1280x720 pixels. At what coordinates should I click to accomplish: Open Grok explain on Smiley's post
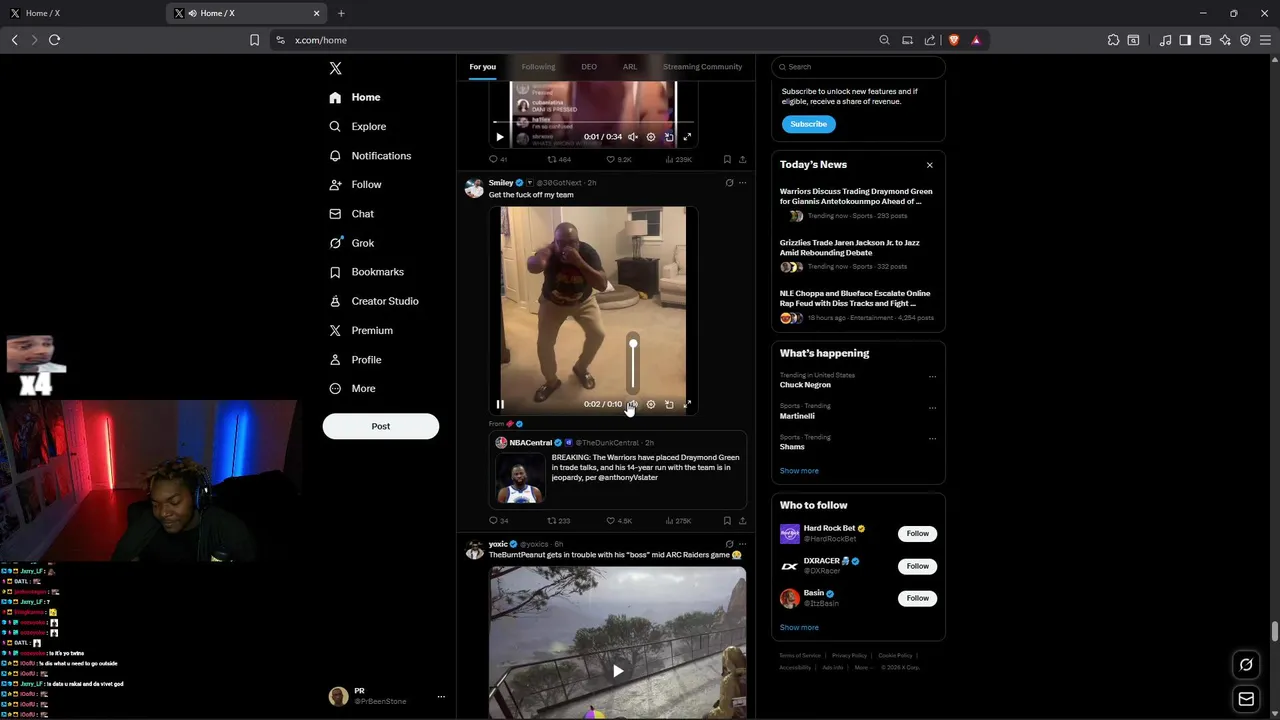[x=729, y=183]
